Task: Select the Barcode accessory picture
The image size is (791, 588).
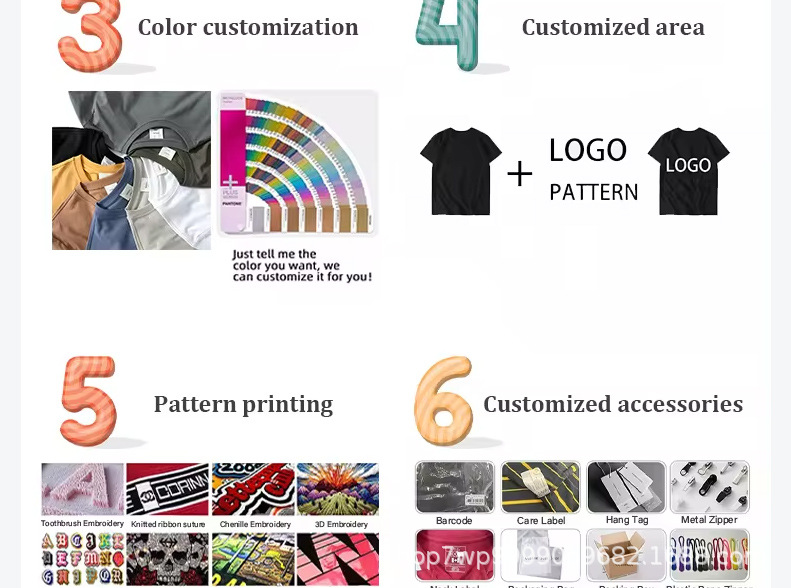Action: click(x=455, y=487)
